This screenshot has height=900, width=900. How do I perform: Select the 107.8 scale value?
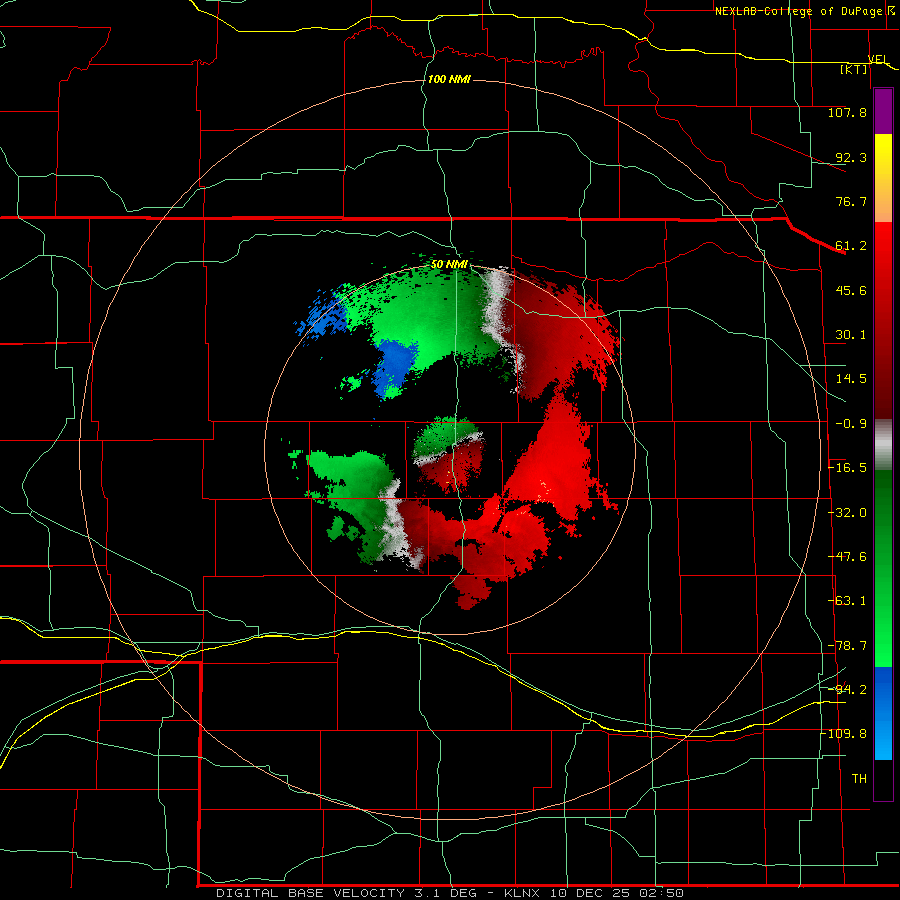847,112
